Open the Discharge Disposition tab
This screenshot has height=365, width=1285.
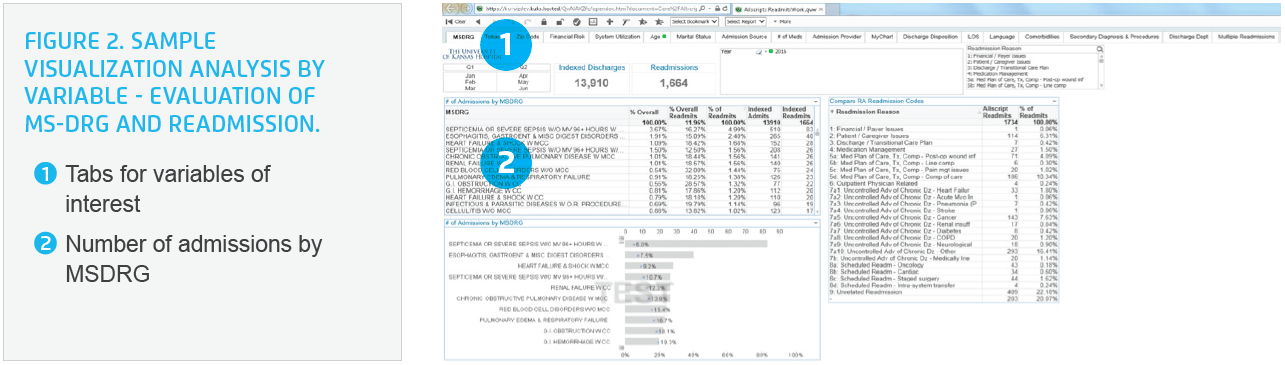[930, 37]
